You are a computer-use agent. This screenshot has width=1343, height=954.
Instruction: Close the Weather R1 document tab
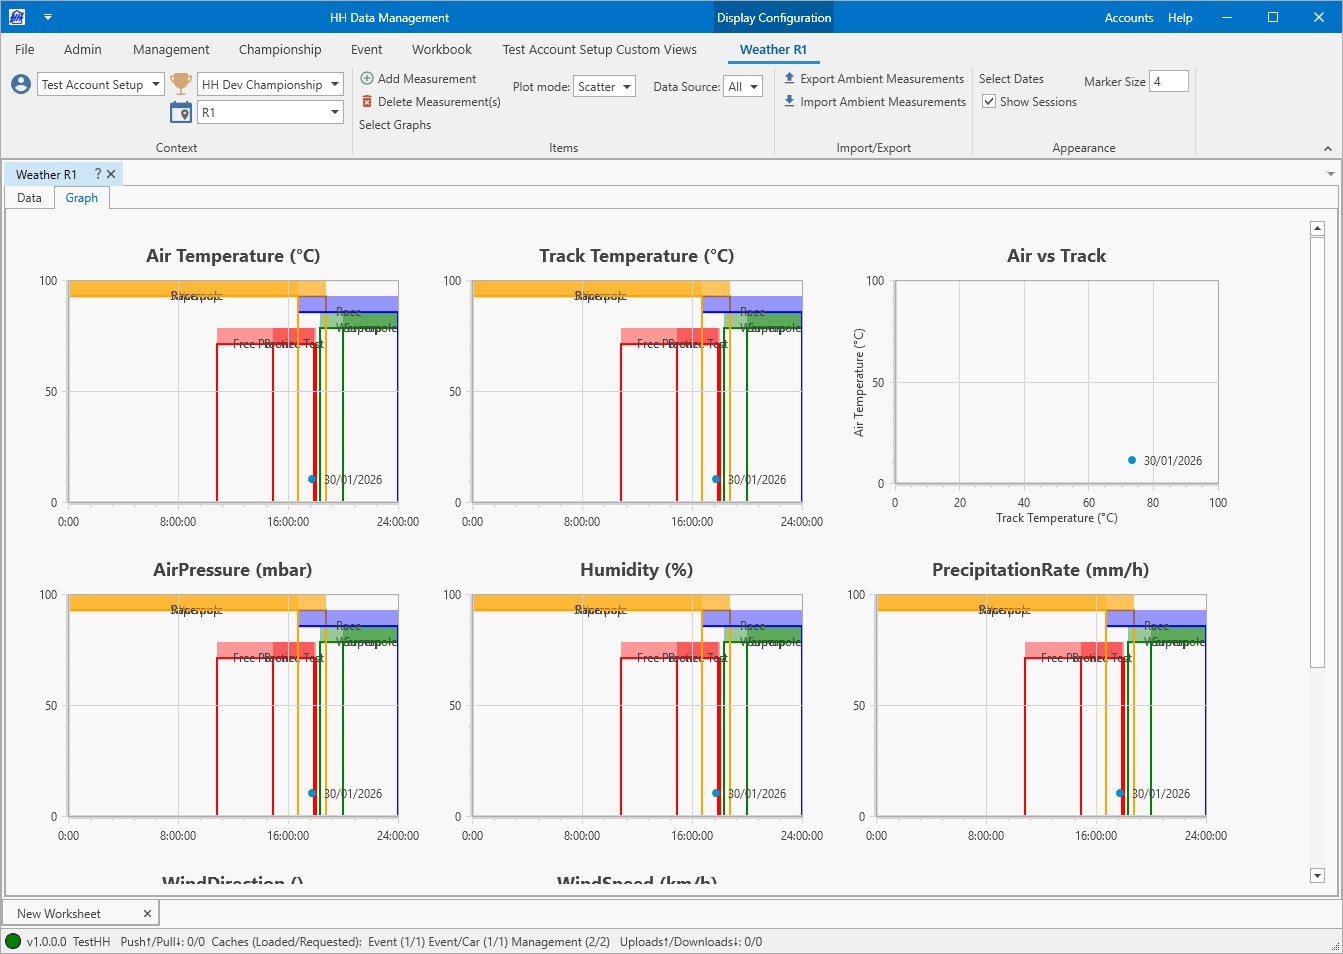point(111,174)
